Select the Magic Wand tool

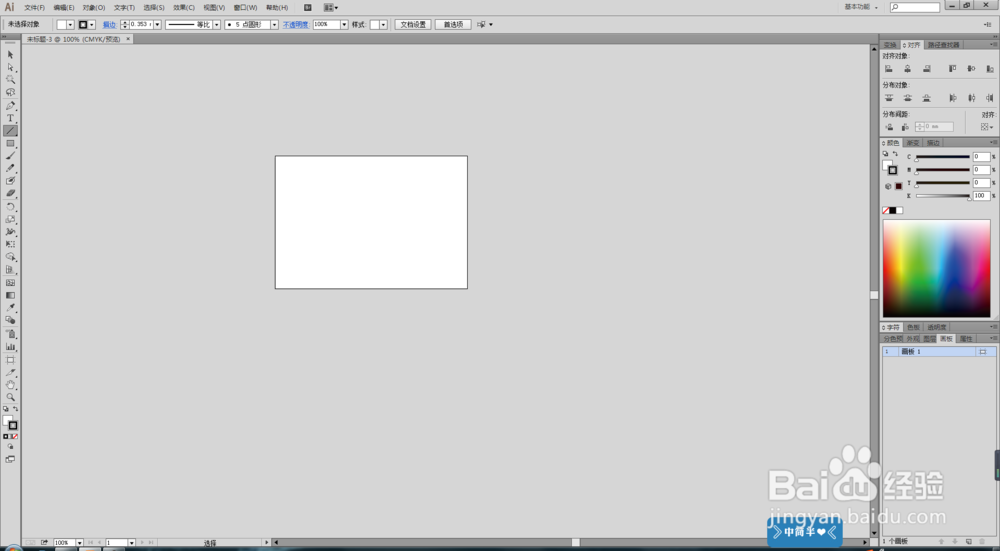pos(10,80)
